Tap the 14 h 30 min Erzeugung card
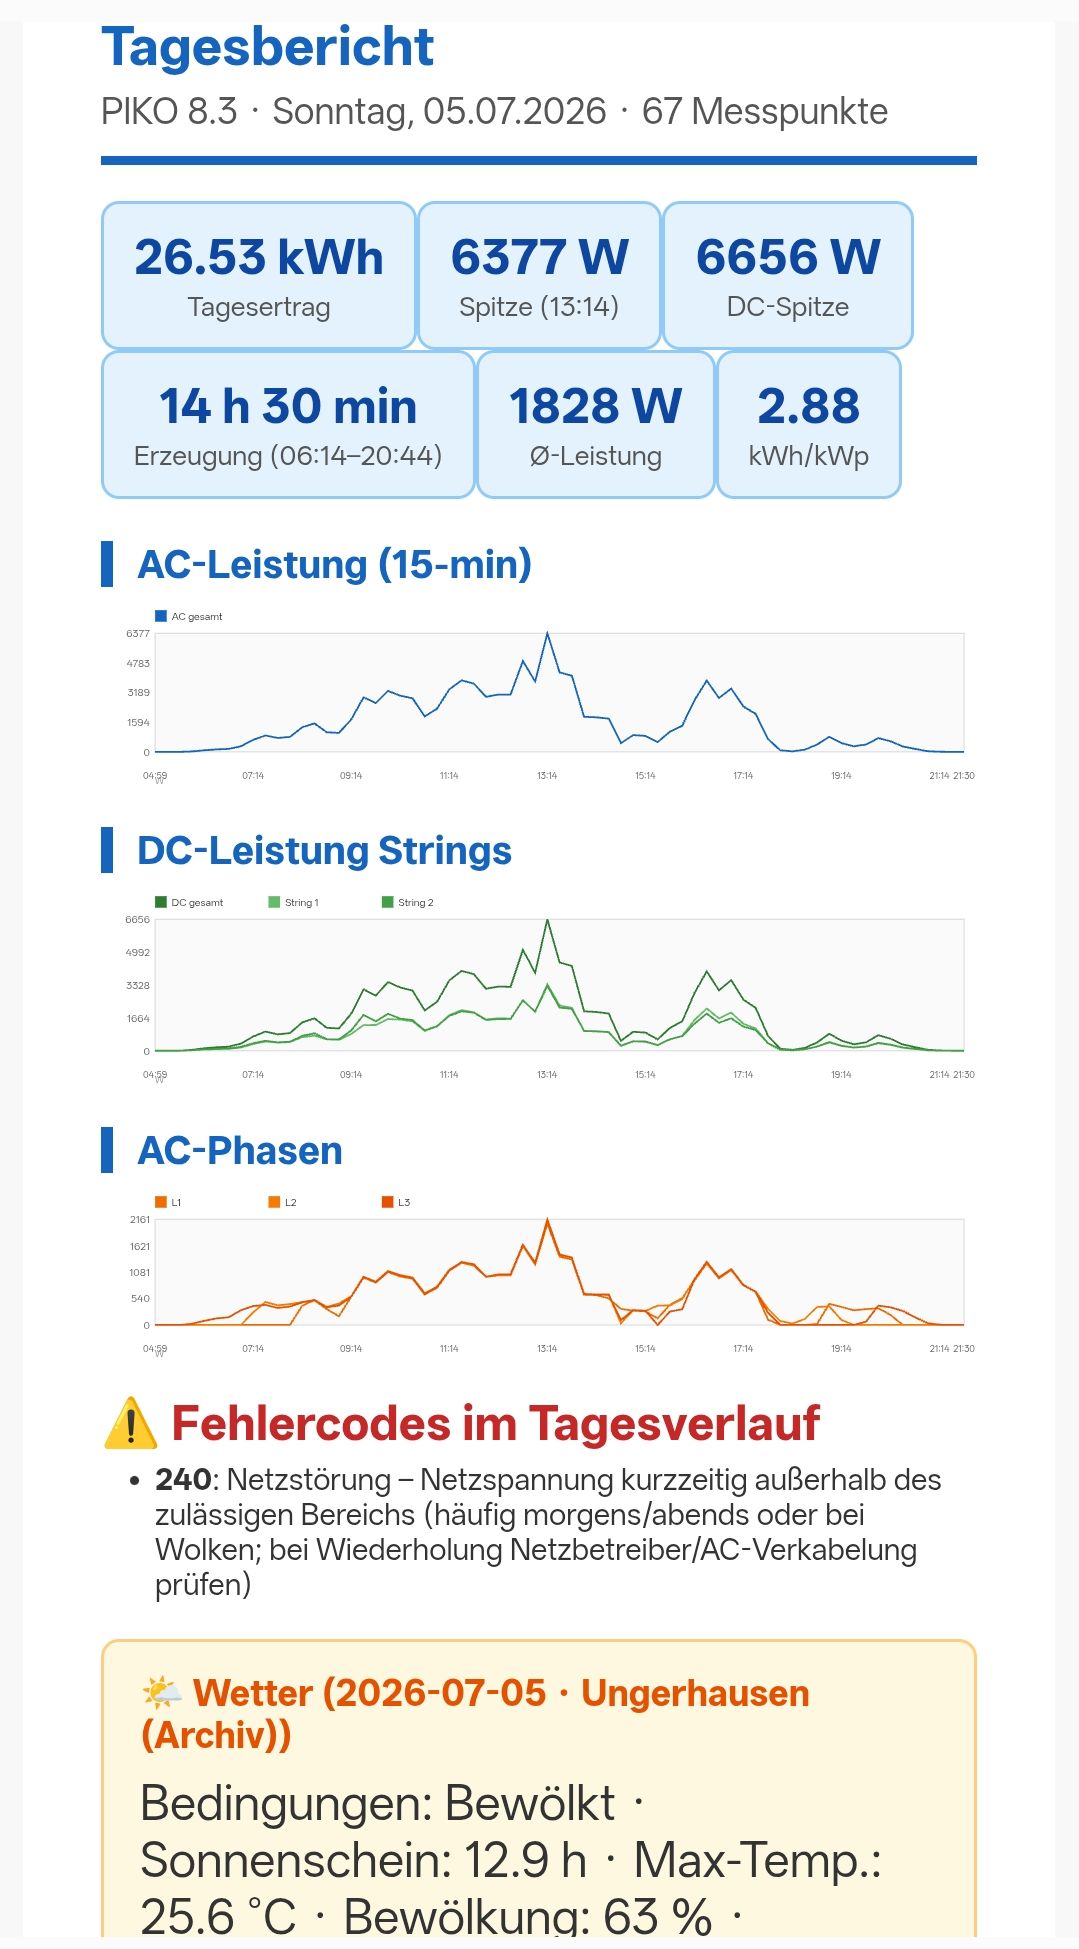 288,424
